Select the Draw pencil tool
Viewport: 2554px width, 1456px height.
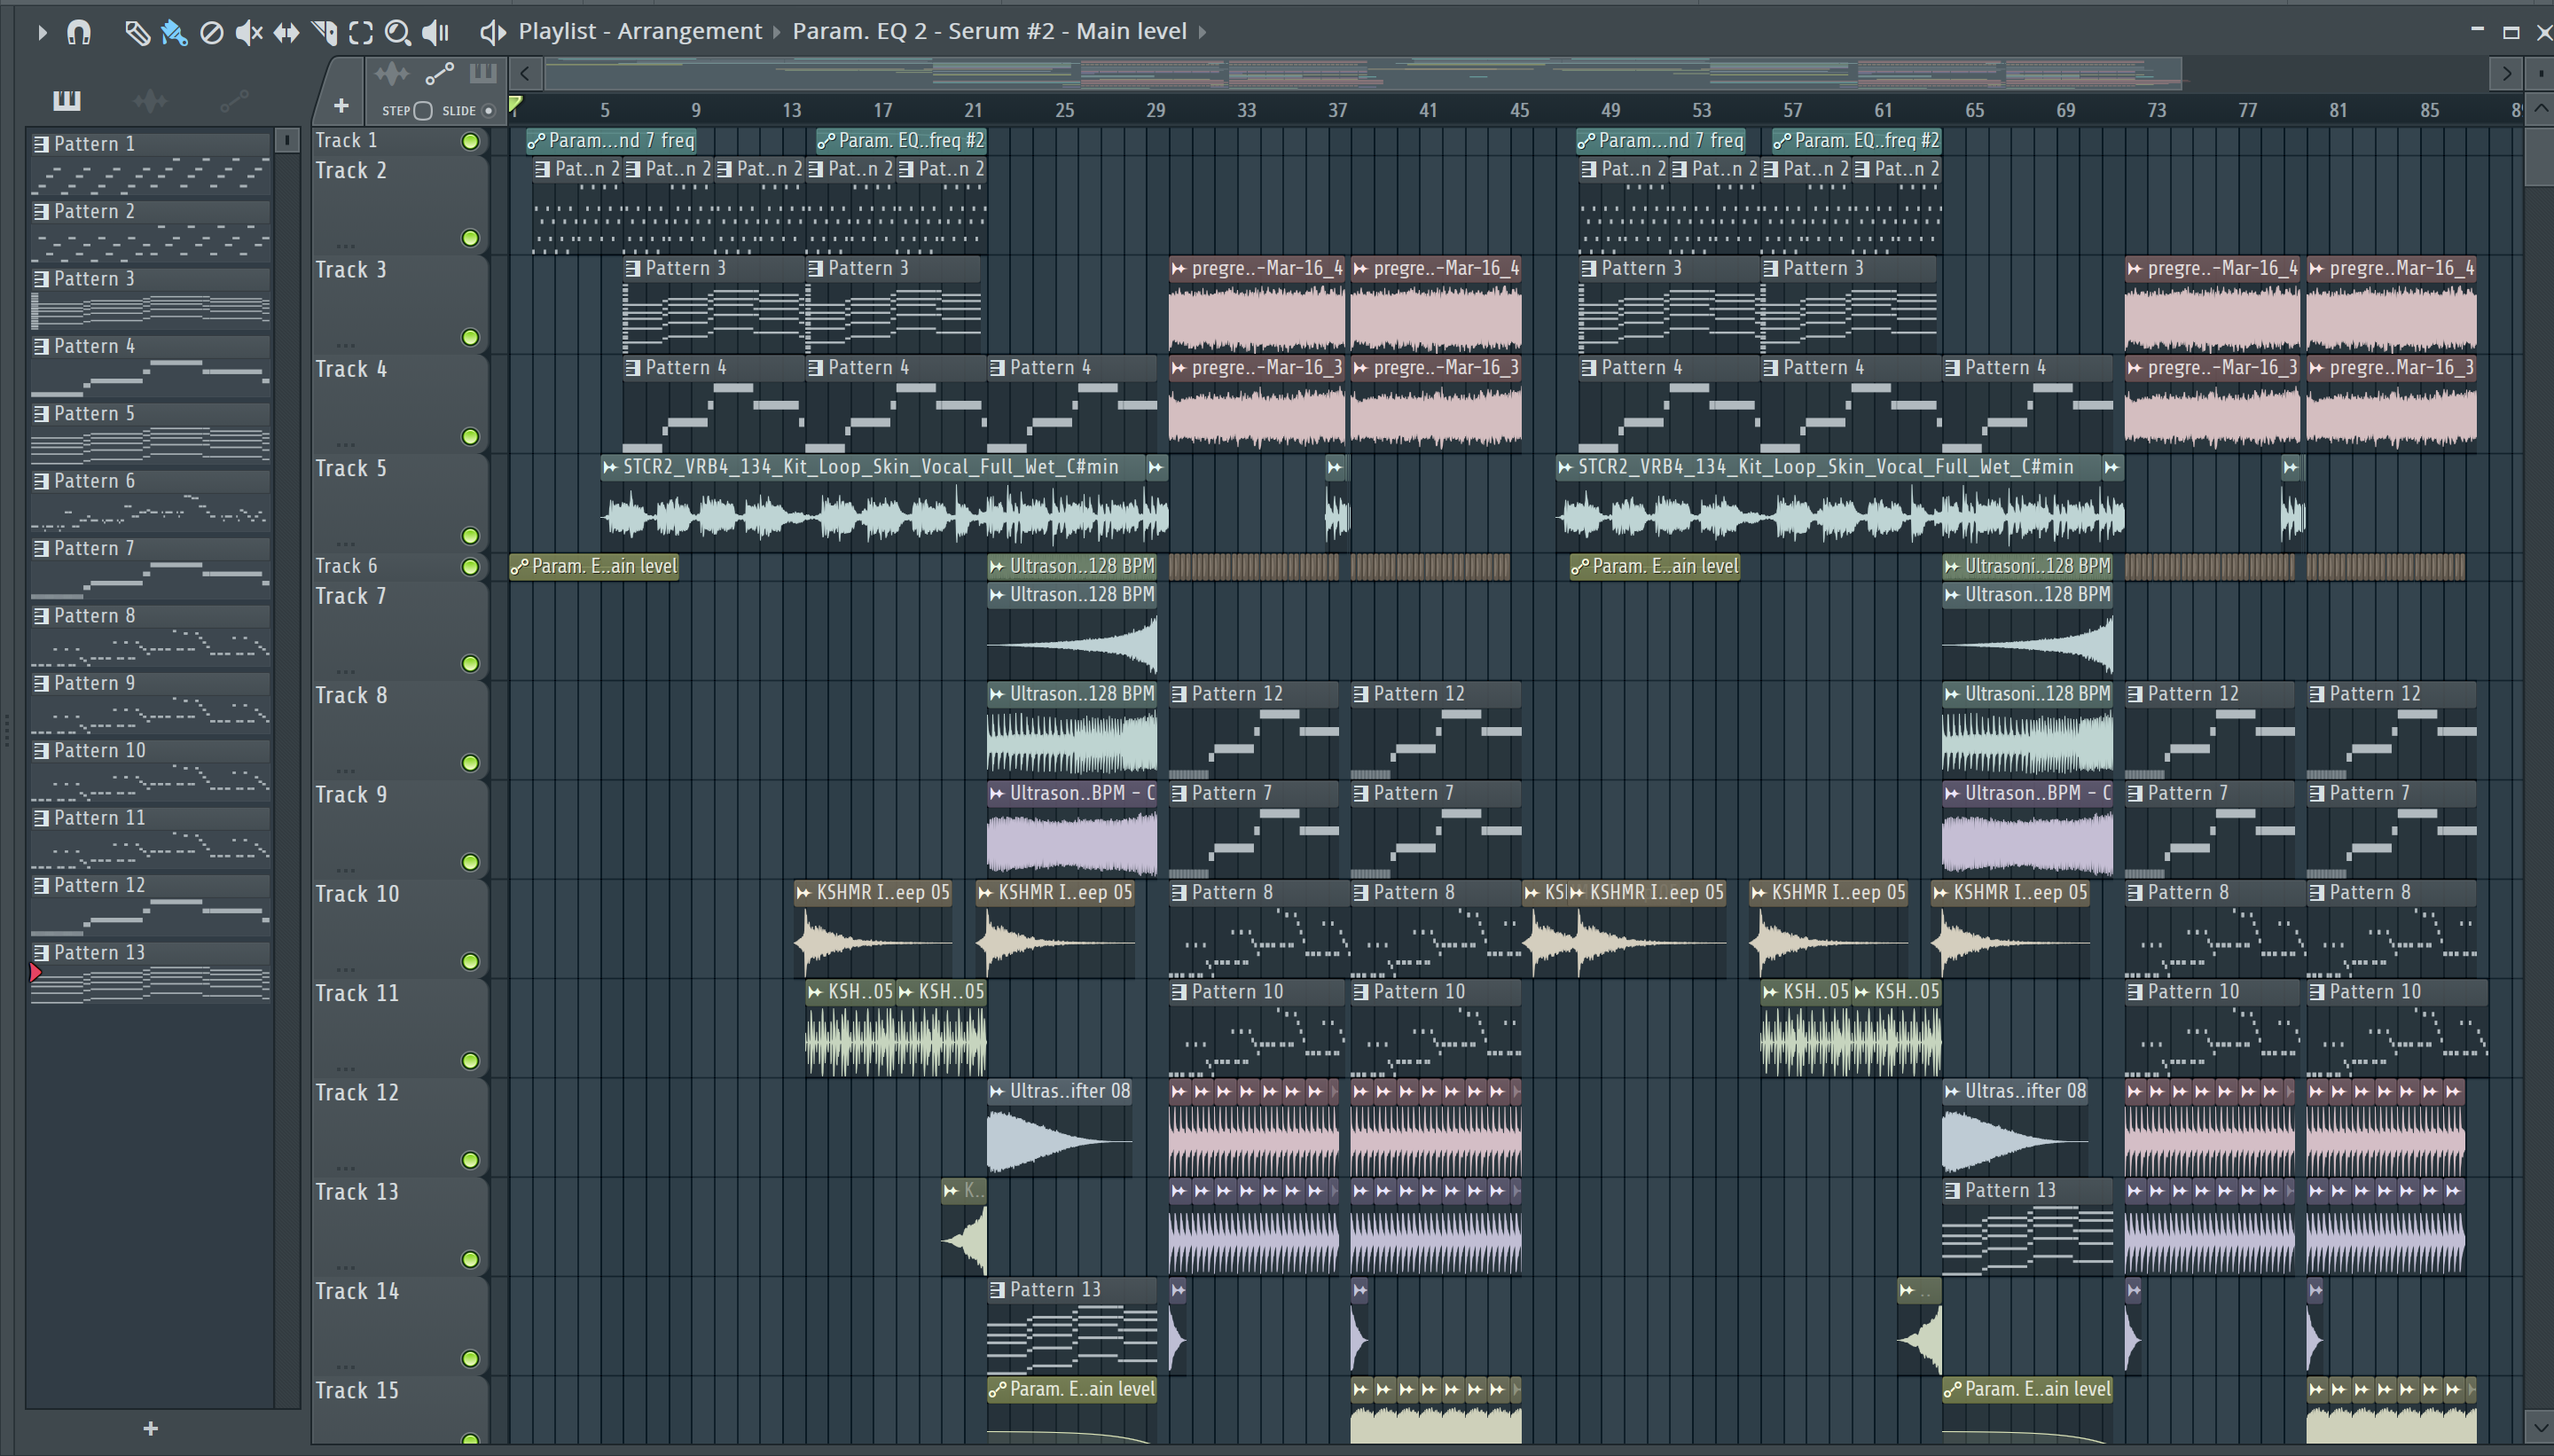click(x=137, y=33)
